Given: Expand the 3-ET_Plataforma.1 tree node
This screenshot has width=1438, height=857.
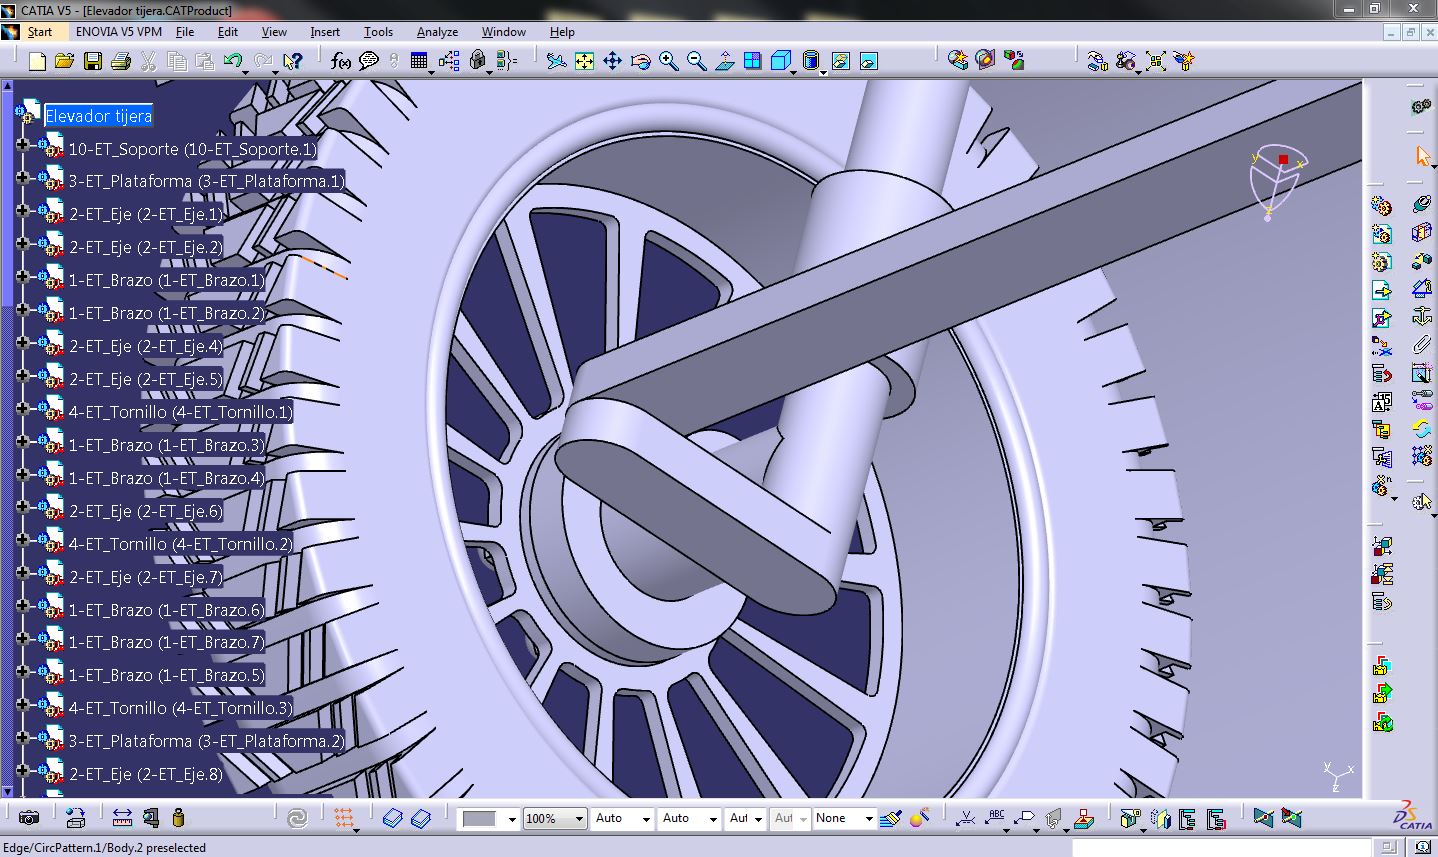Looking at the screenshot, I should tap(22, 180).
